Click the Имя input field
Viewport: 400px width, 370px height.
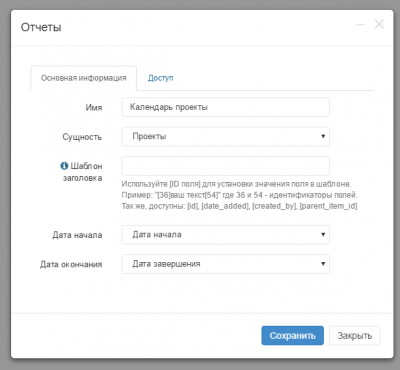(225, 107)
